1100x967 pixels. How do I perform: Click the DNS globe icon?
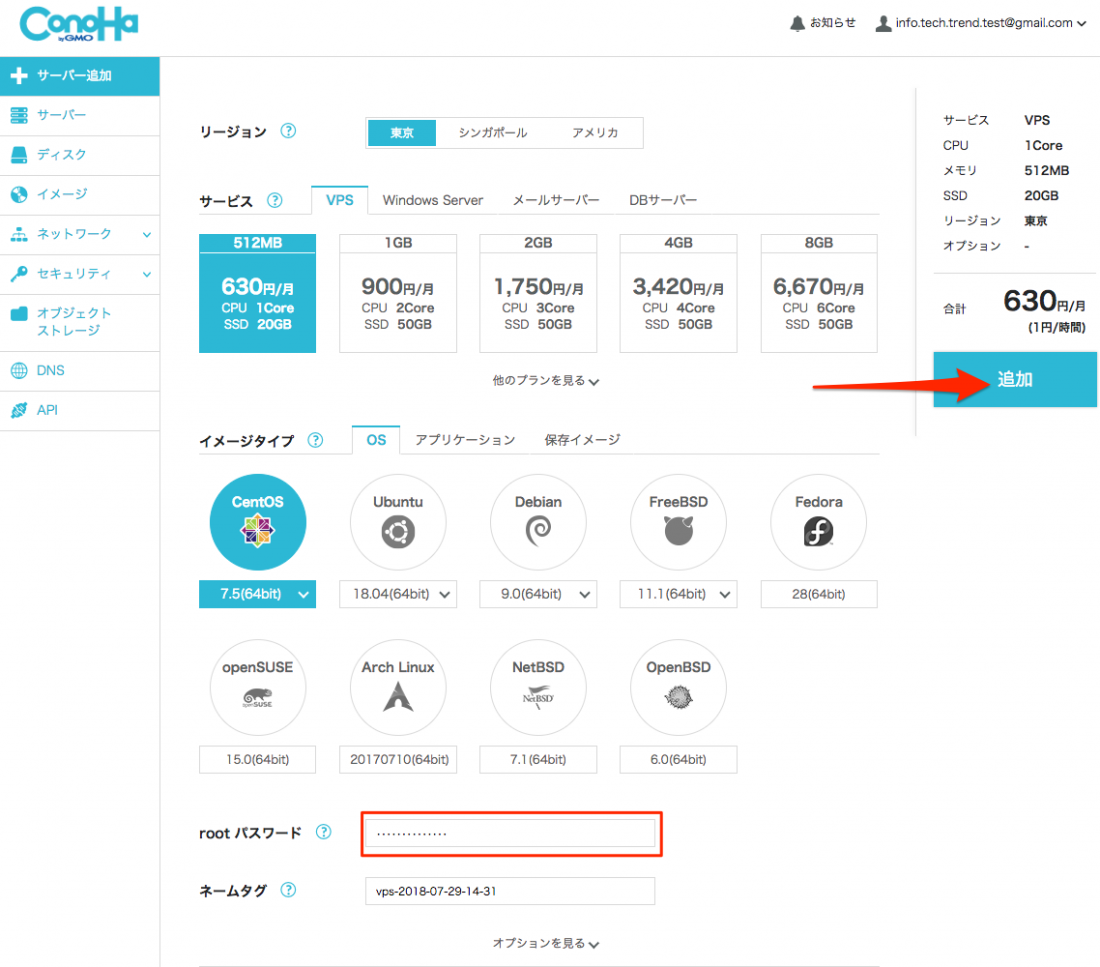[19, 371]
